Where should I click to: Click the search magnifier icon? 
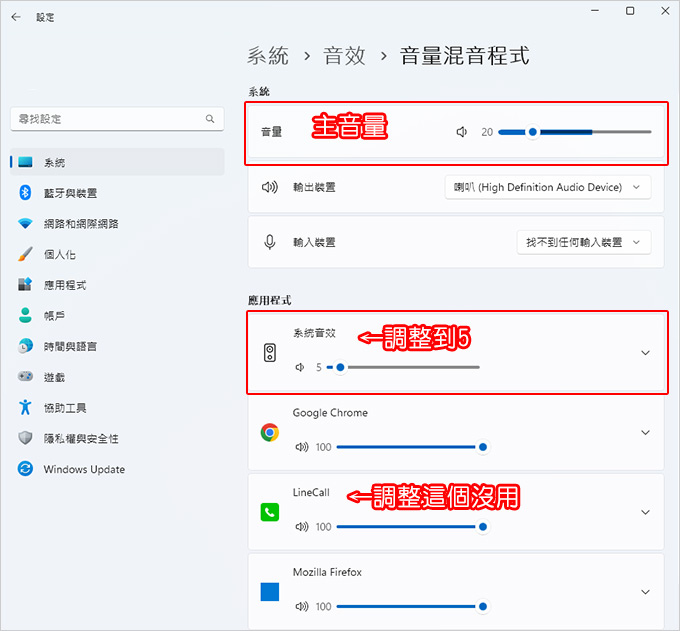pyautogui.click(x=210, y=119)
